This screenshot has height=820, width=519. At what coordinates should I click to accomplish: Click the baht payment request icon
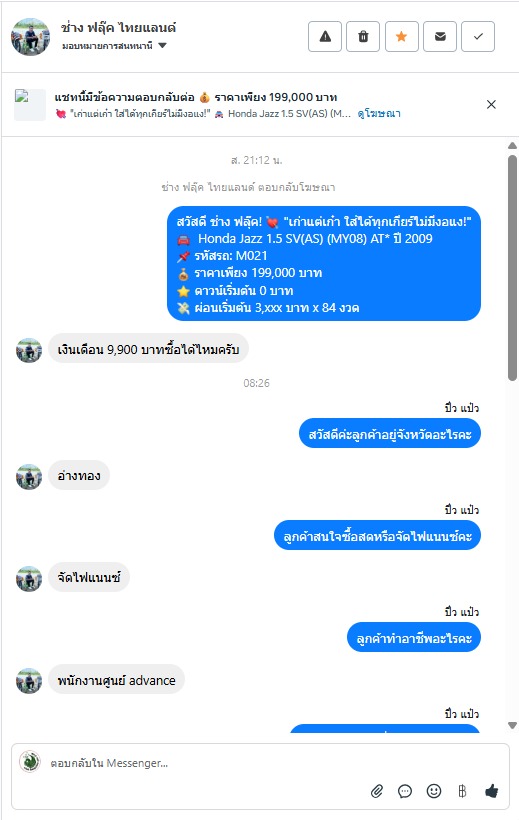click(x=462, y=791)
